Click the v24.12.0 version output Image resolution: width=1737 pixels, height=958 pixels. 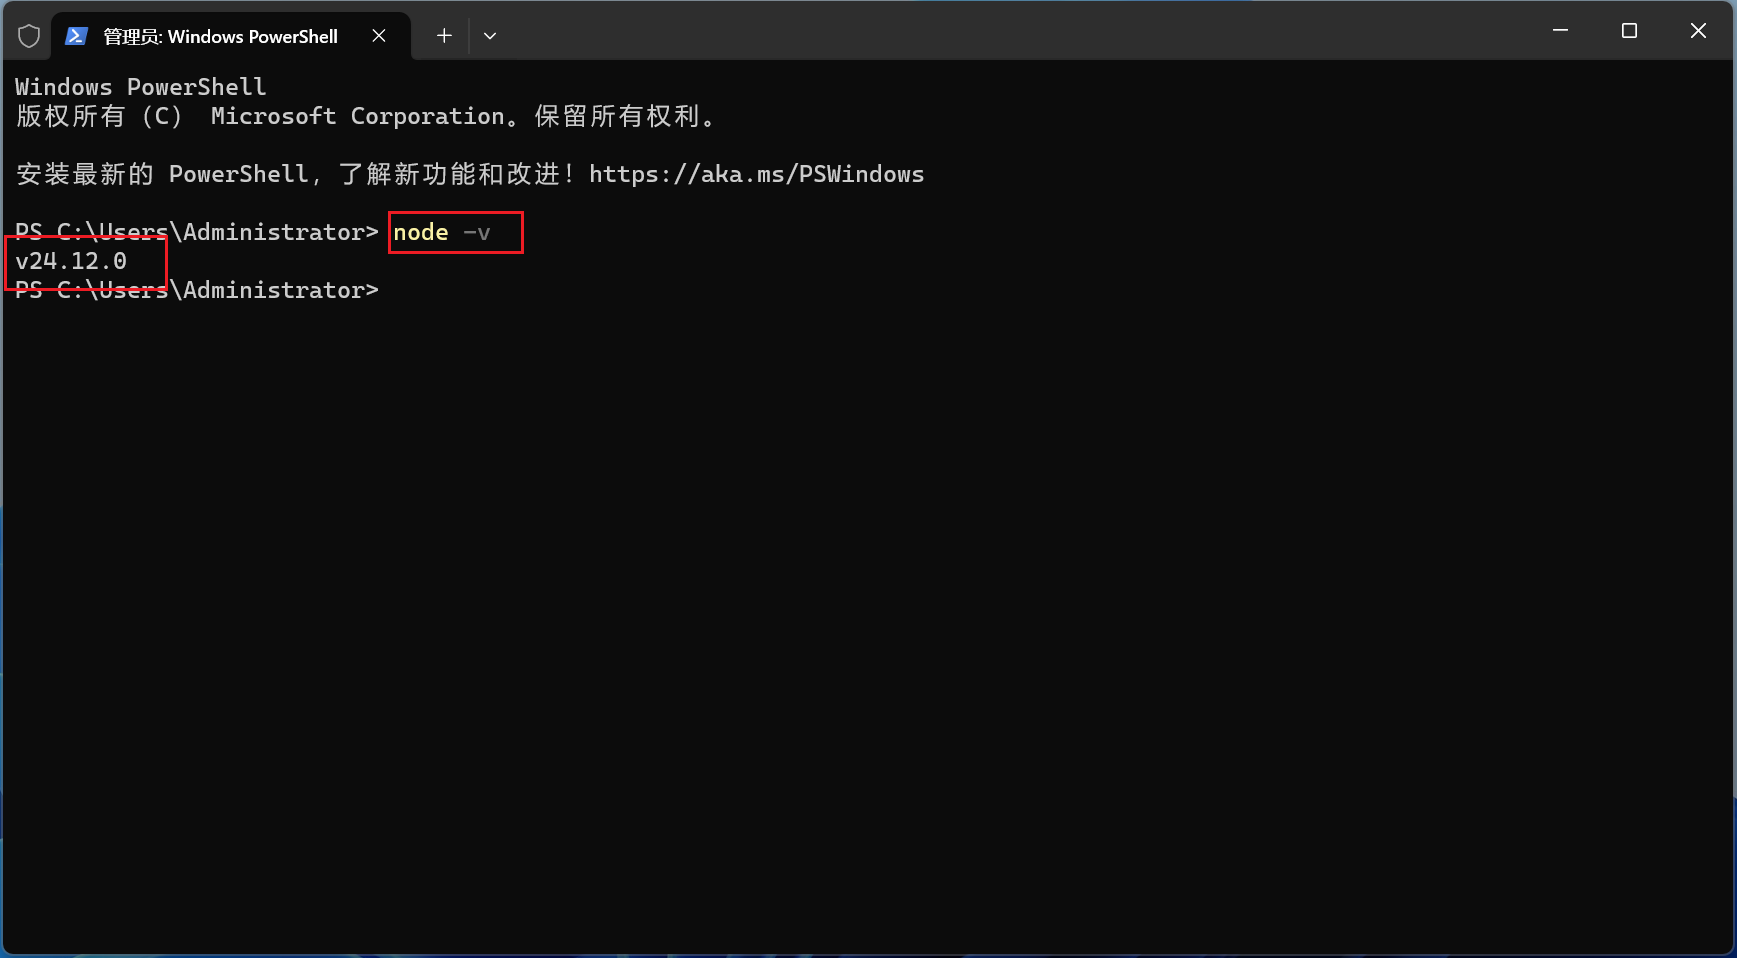tap(71, 261)
